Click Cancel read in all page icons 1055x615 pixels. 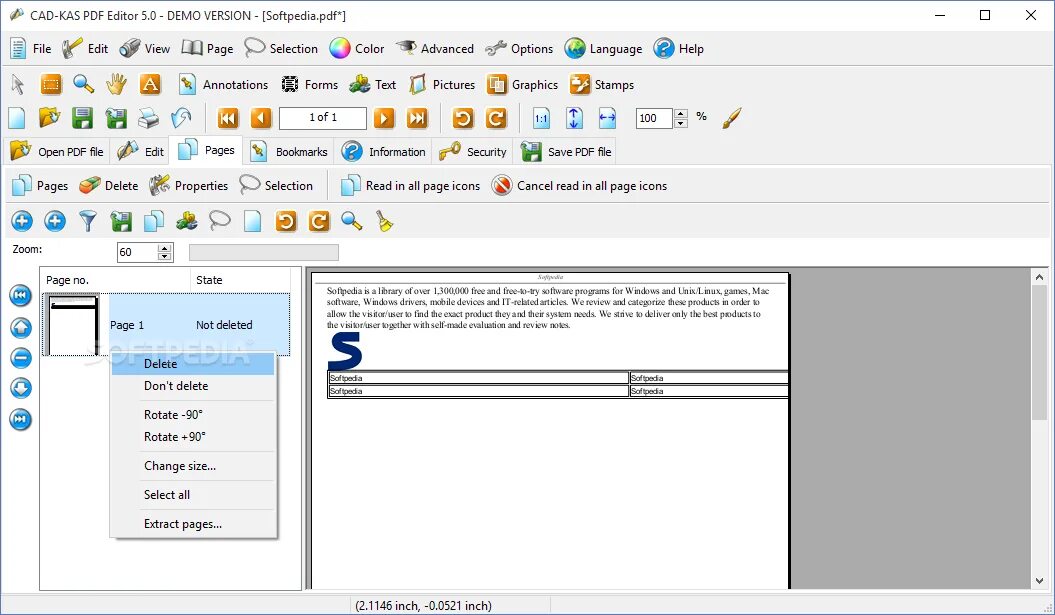[x=579, y=186]
